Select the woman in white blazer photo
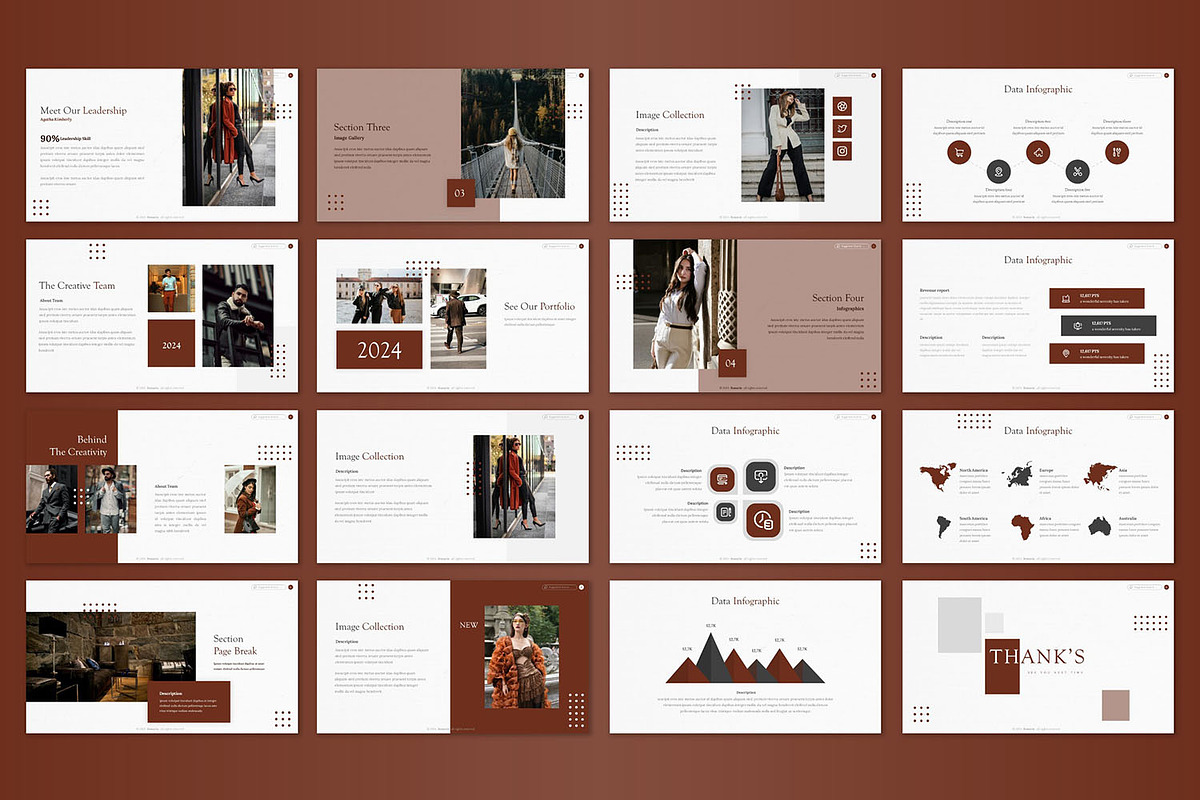 [785, 146]
